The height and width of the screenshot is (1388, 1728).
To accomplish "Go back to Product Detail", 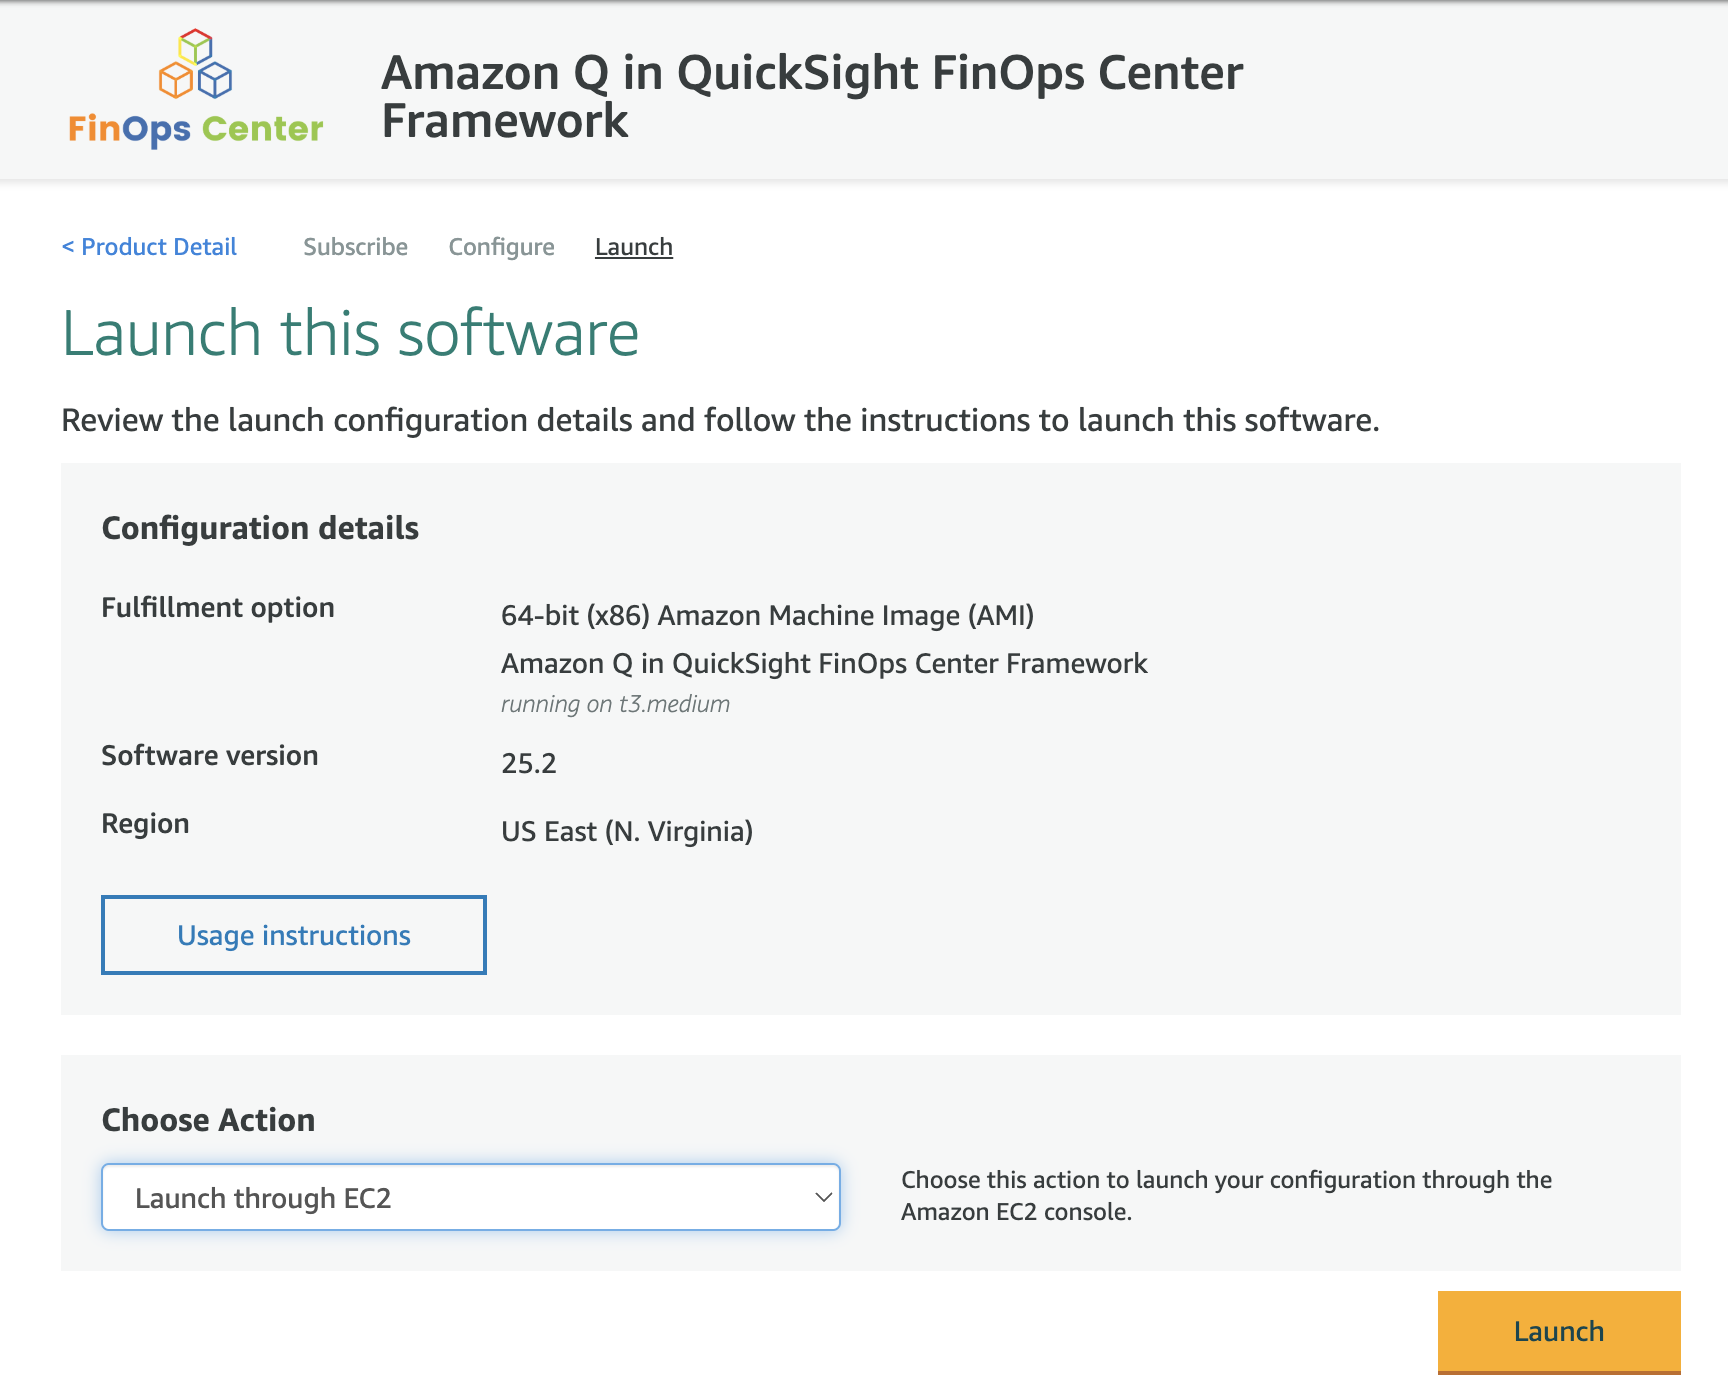I will point(149,247).
